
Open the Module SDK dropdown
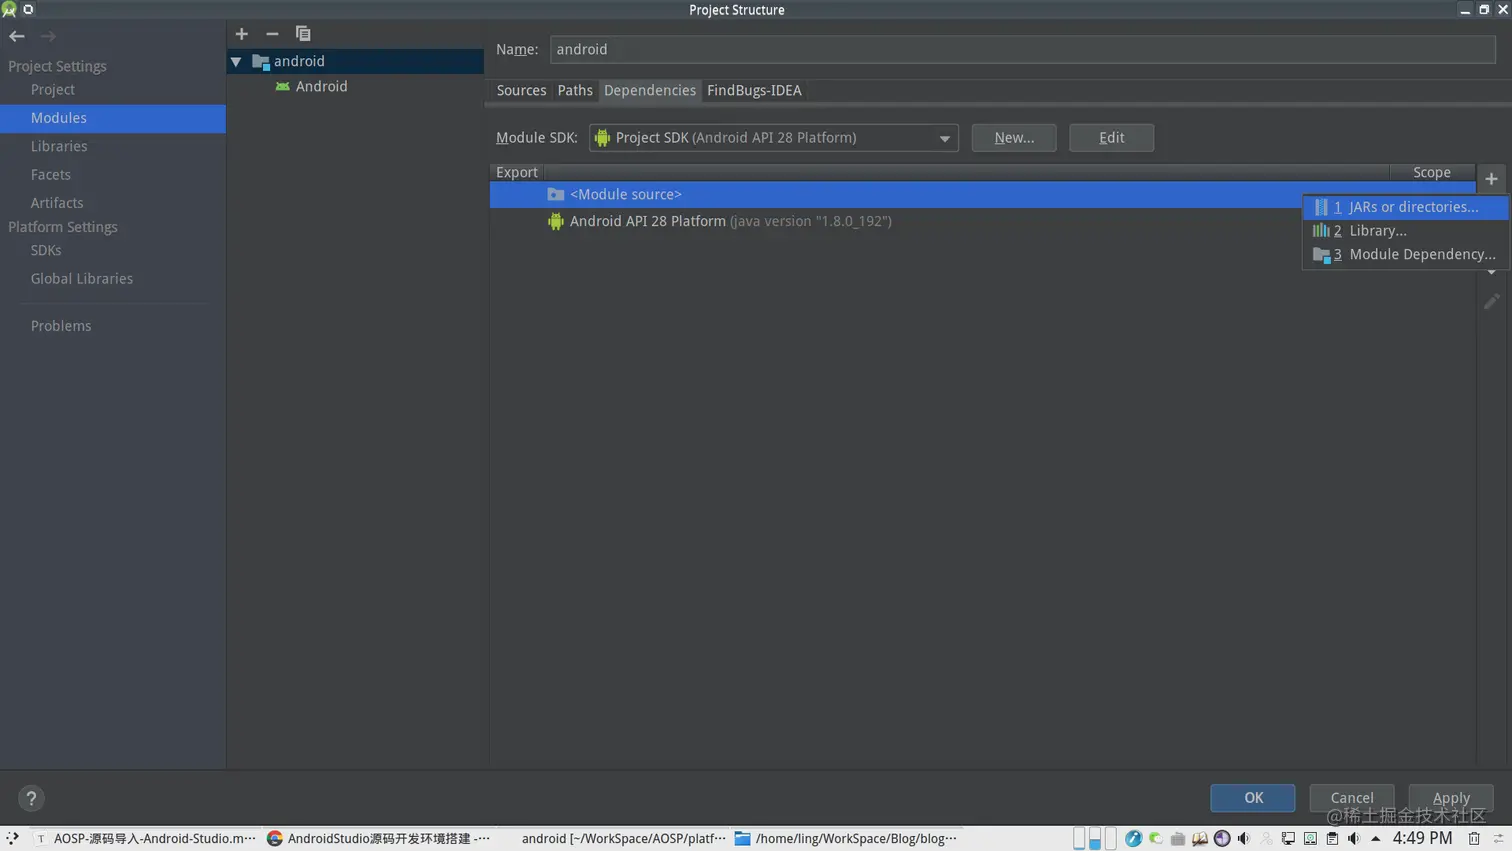point(773,138)
